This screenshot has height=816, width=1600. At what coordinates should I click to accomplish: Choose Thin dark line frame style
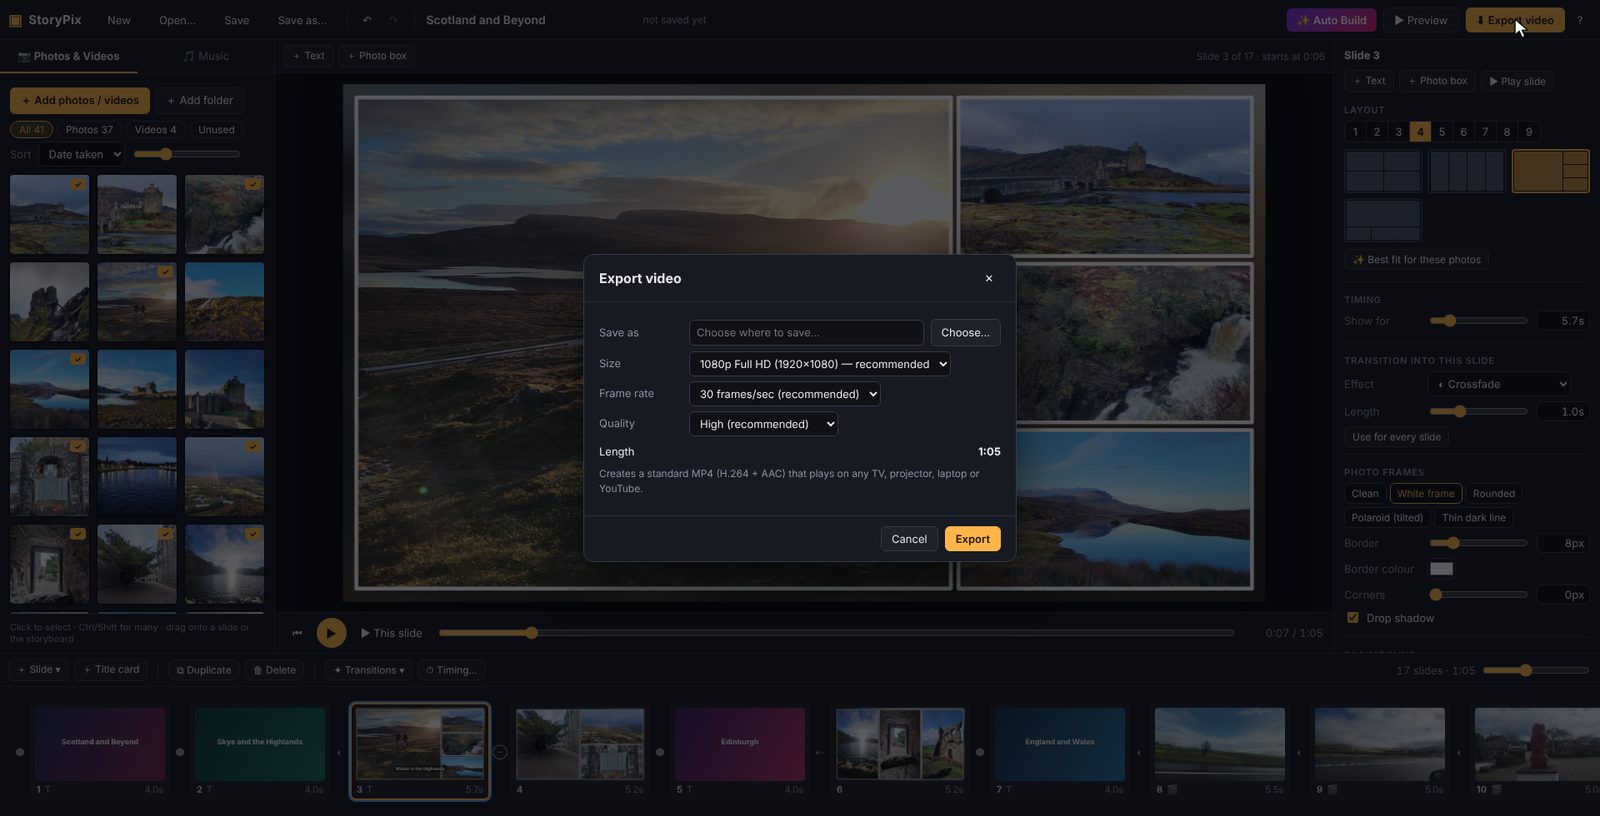tap(1474, 518)
